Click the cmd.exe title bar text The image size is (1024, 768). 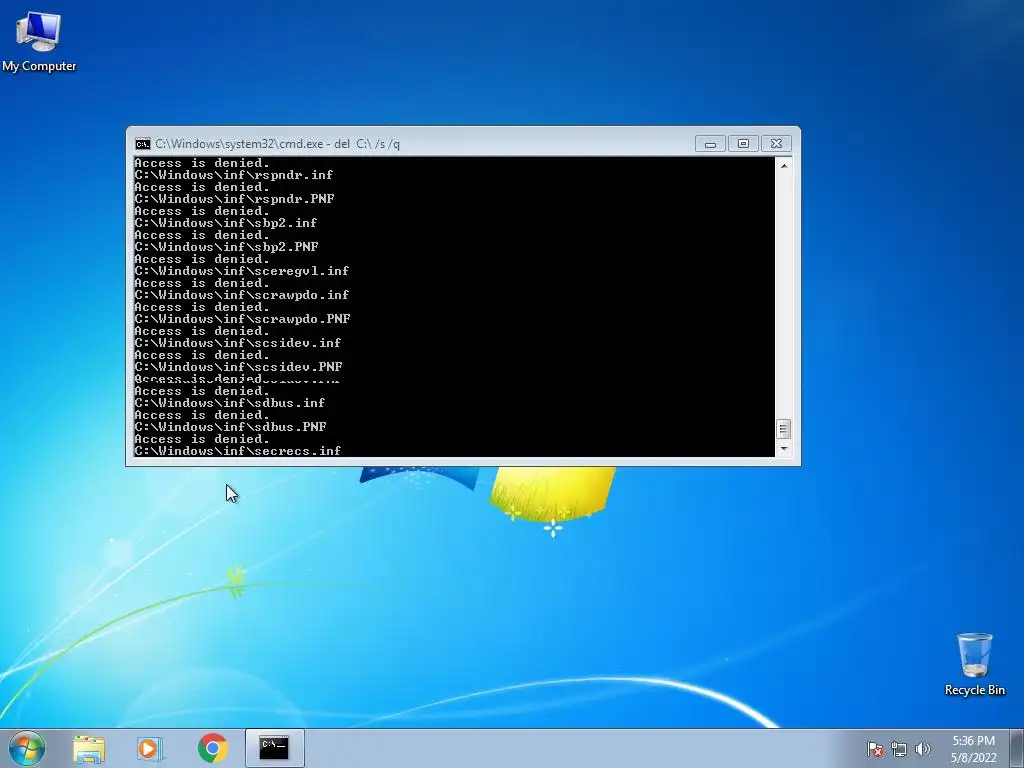278,144
